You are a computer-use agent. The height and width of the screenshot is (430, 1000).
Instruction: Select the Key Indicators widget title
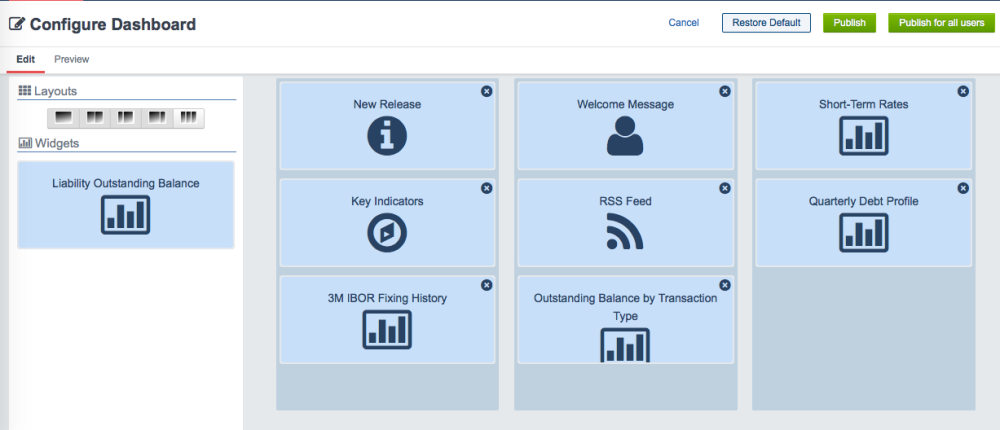point(387,202)
